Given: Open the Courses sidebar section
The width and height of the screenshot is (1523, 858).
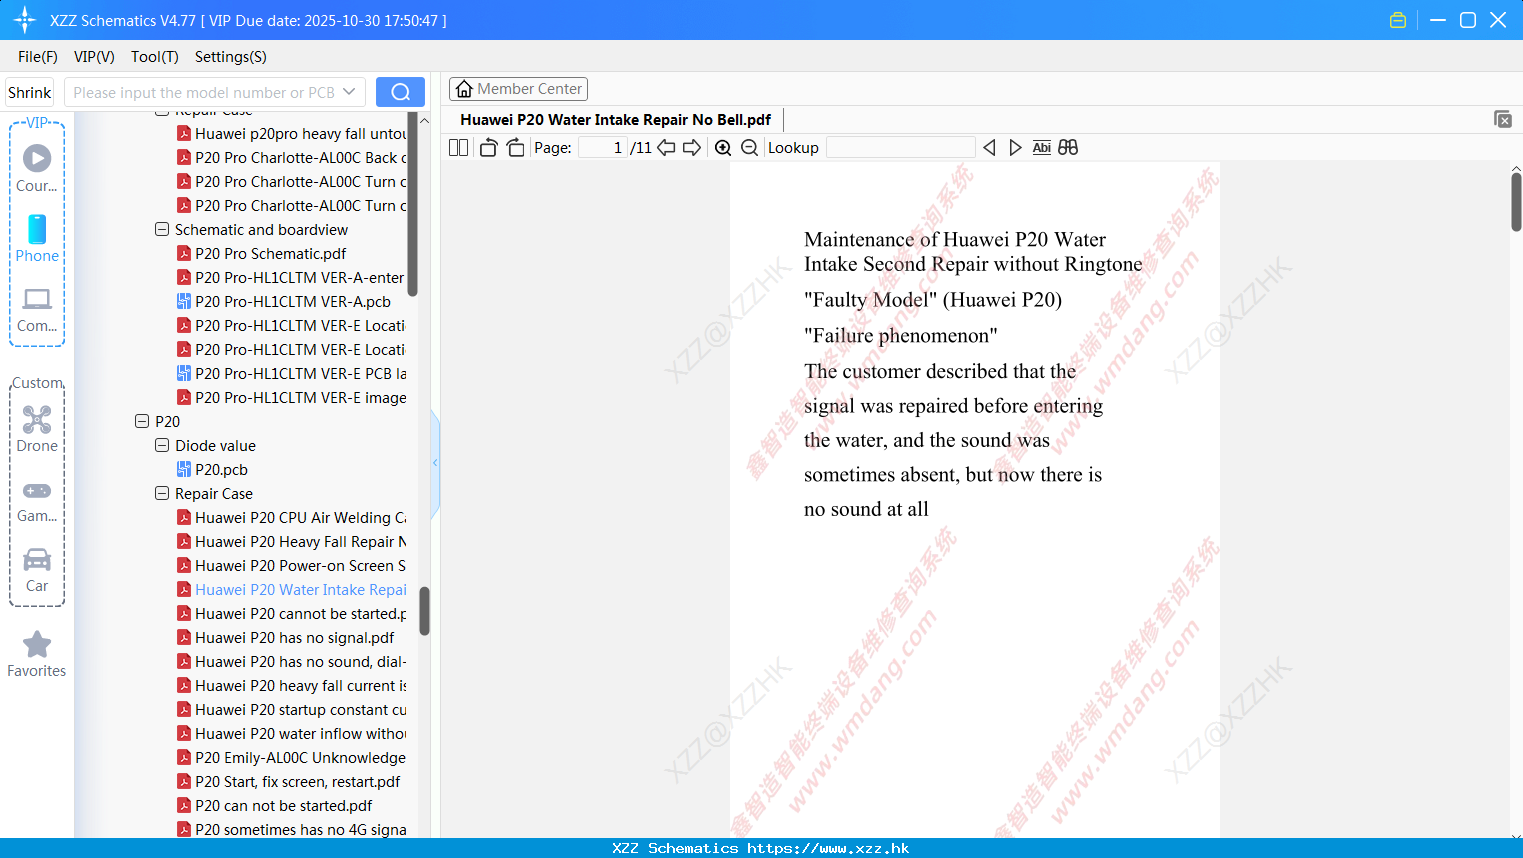Looking at the screenshot, I should (x=37, y=168).
